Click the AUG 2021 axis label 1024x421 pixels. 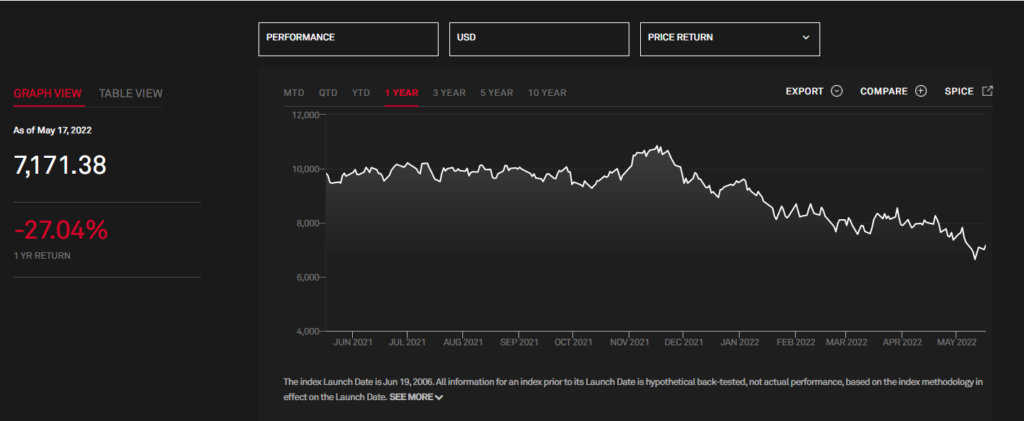point(462,342)
